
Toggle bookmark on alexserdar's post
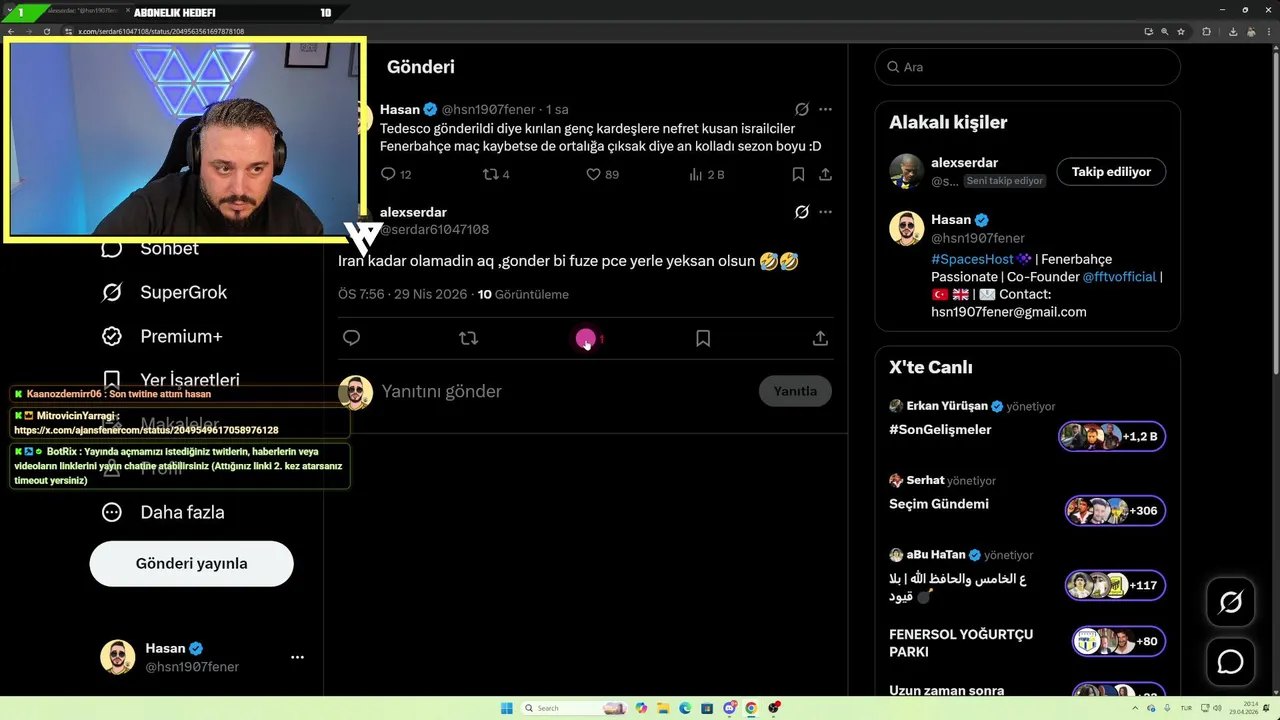tap(703, 338)
